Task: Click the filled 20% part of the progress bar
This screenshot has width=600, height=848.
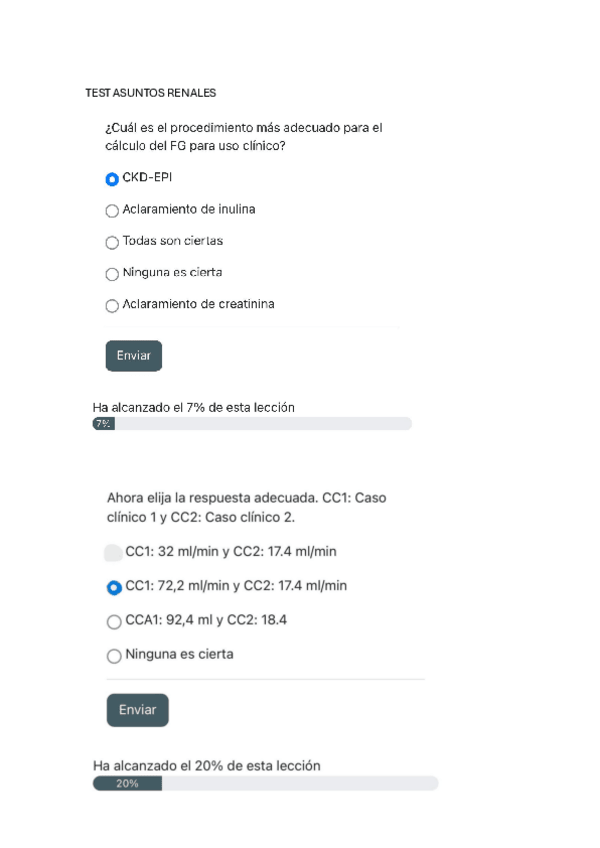Action: (127, 784)
